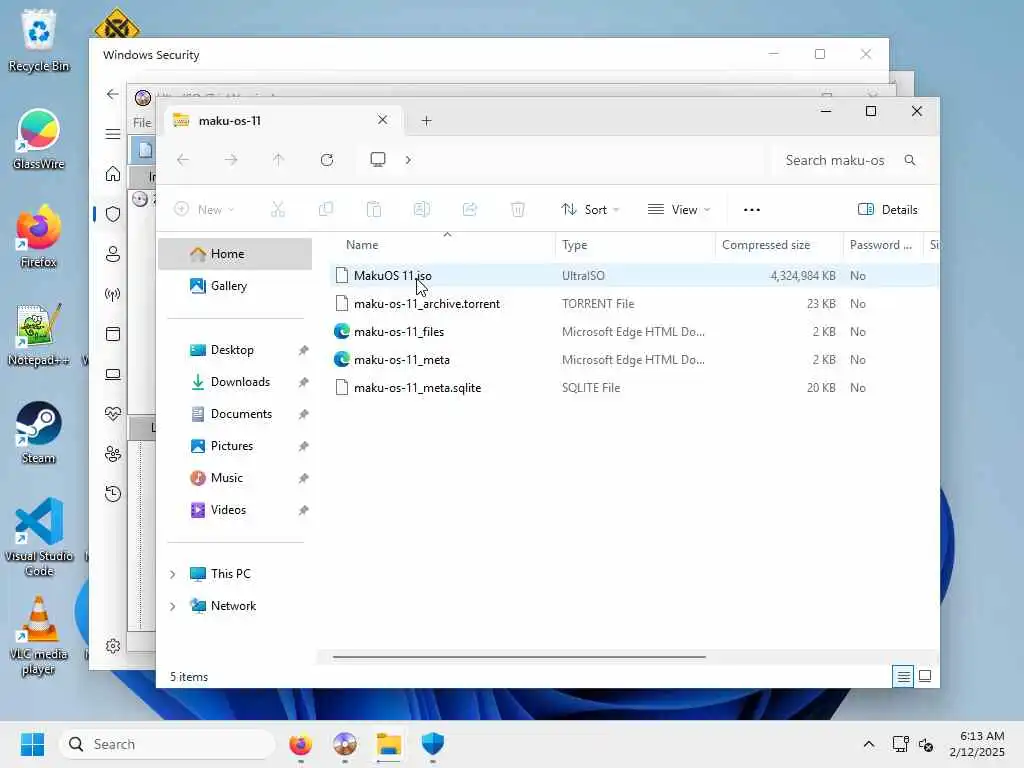Viewport: 1024px width, 768px height.
Task: Launch VLC media player from the desktop
Action: (39, 635)
